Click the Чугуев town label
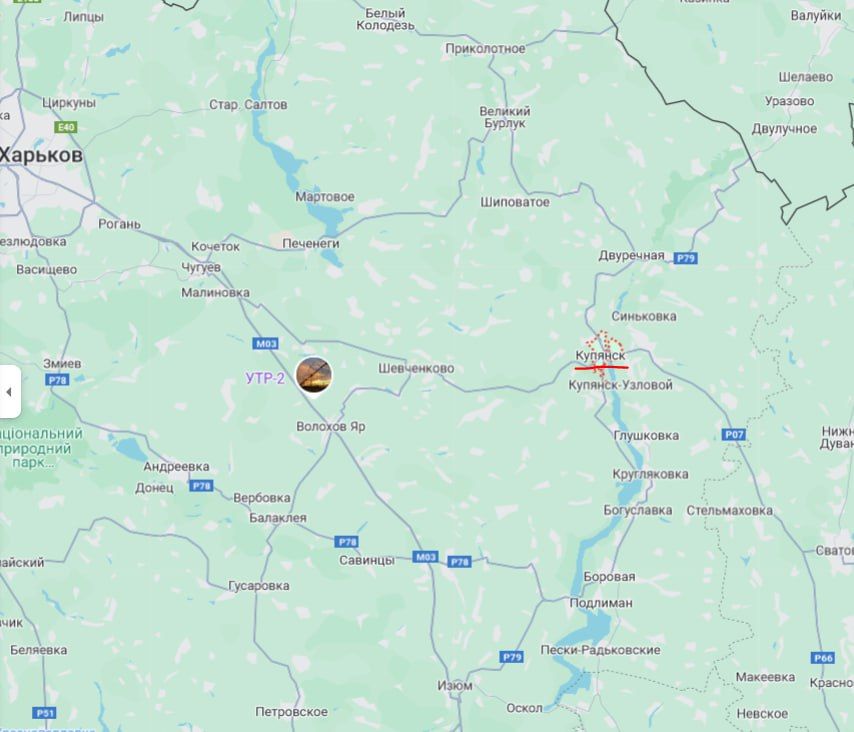 (201, 267)
